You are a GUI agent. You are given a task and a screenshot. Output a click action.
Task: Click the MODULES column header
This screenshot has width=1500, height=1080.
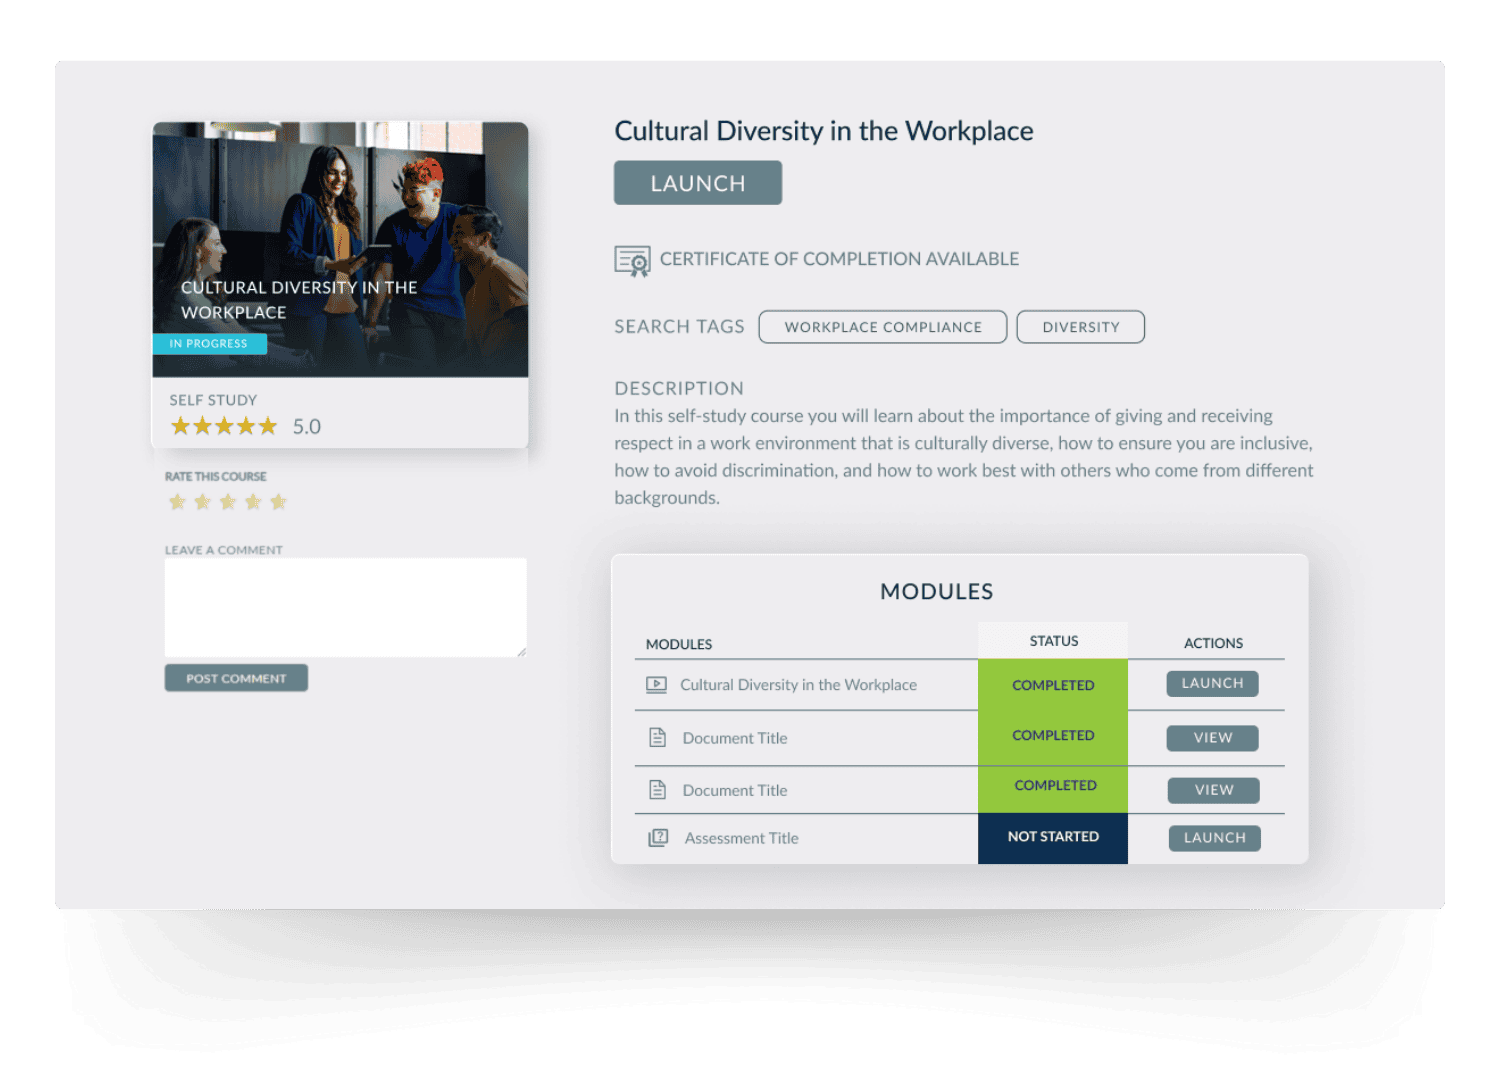[x=679, y=644]
